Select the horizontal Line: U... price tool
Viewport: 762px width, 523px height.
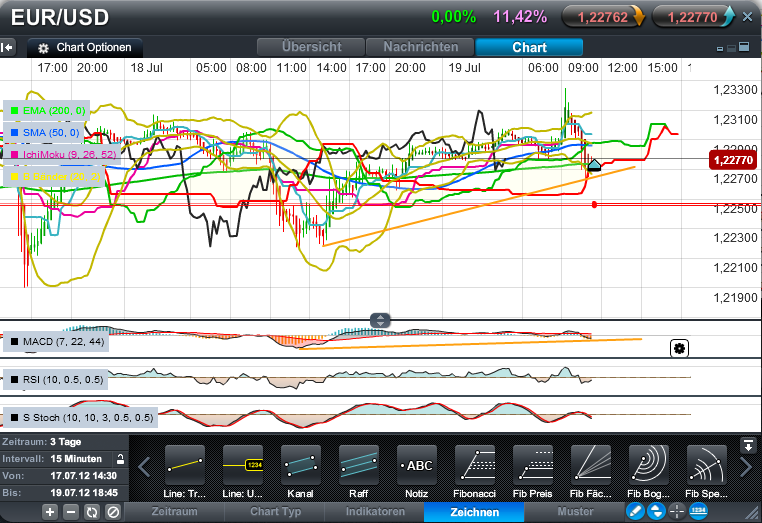(x=242, y=465)
